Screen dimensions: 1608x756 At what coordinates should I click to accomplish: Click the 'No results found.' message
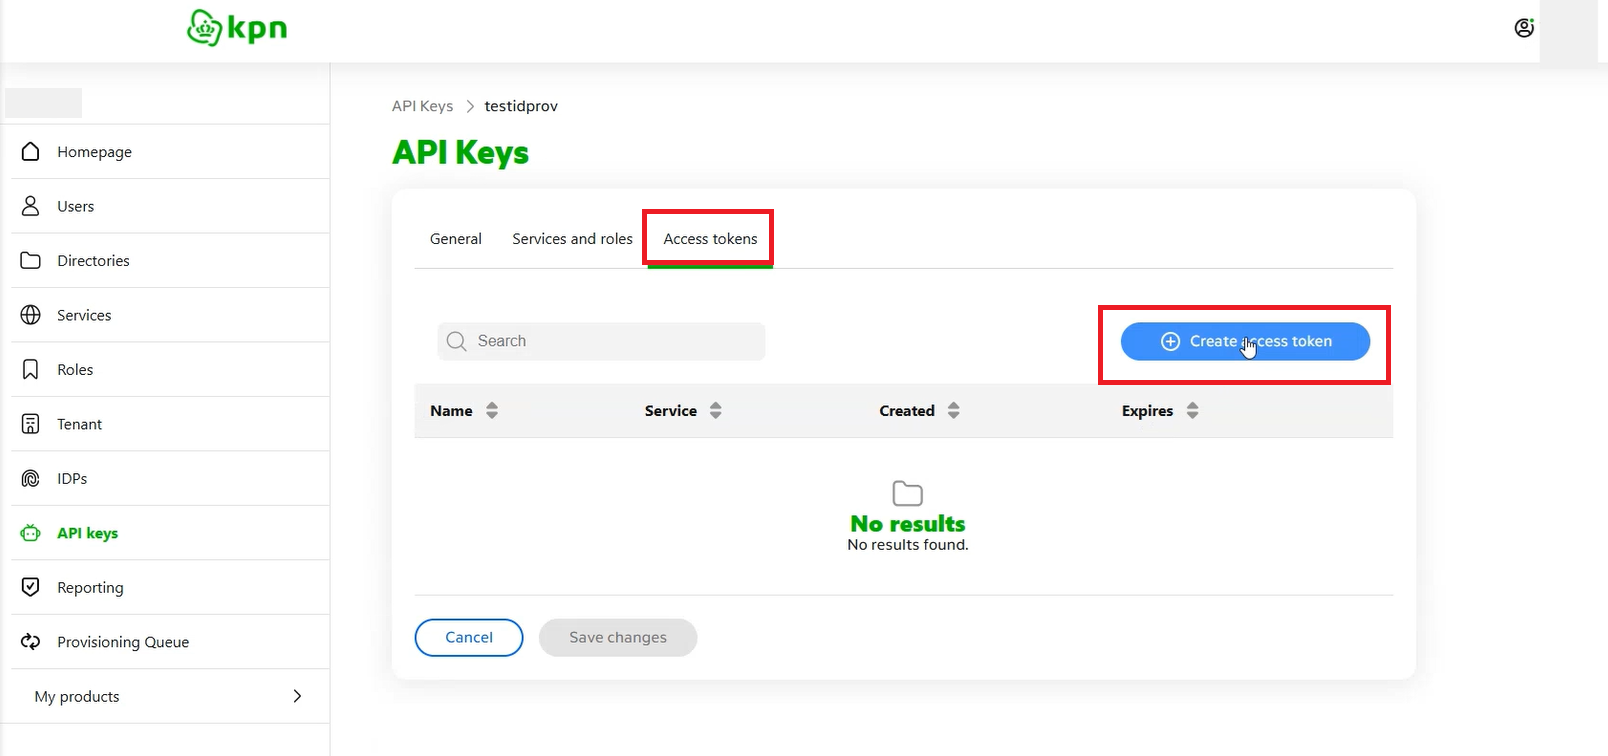908,545
